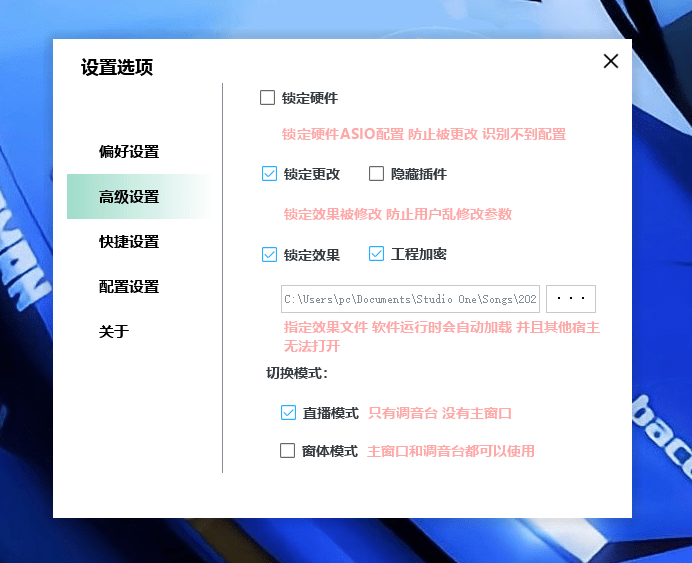Focus the Studio One Songs path field

[410, 299]
